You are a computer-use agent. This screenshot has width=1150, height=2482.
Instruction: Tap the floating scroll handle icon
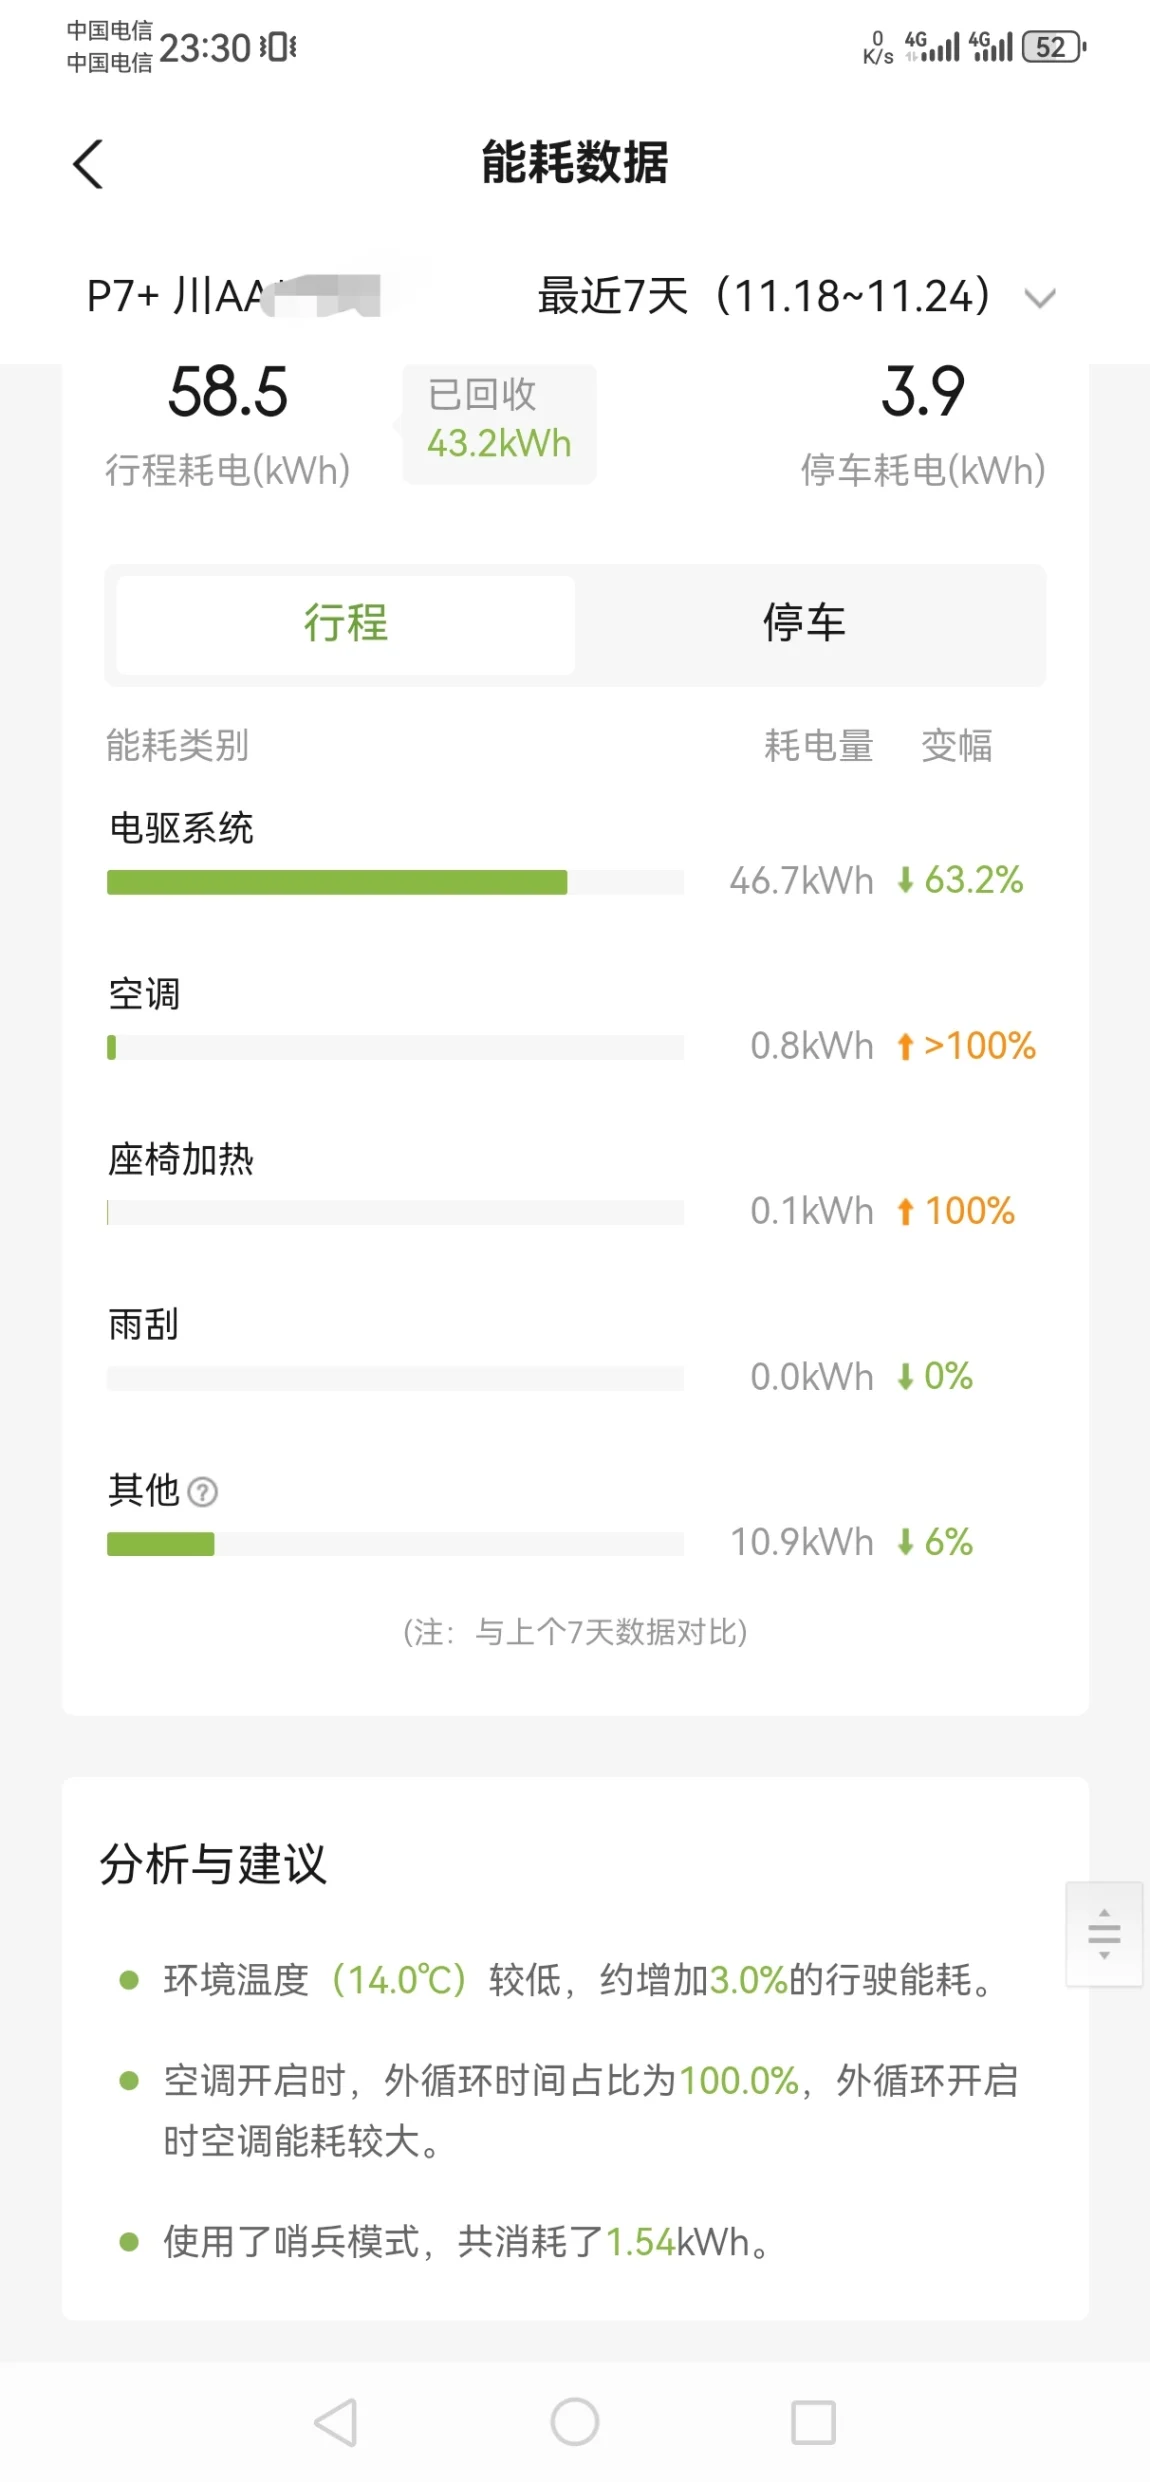1104,1933
